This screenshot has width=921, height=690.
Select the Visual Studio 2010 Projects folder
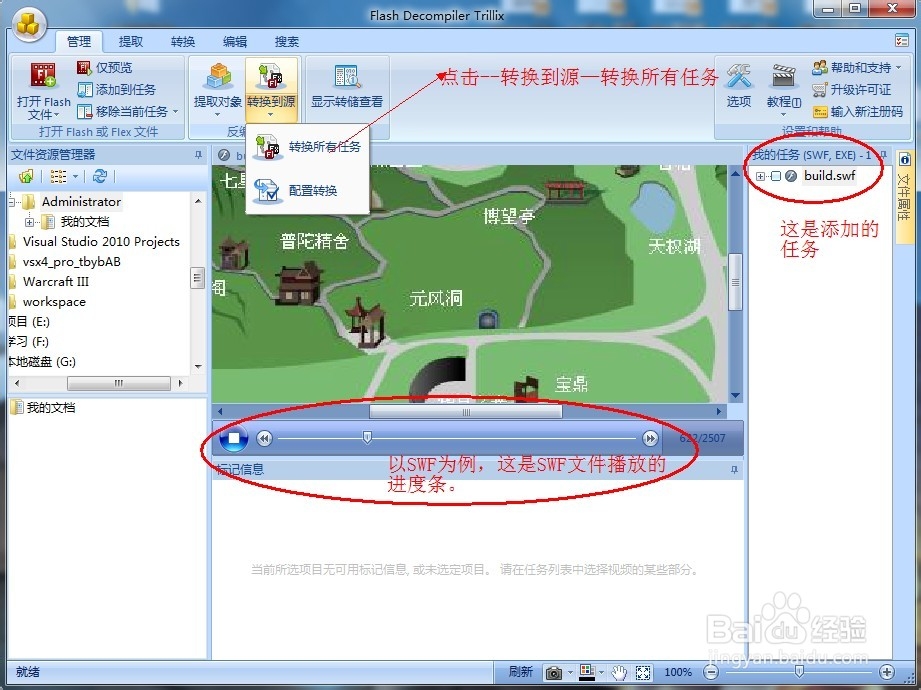[x=100, y=242]
